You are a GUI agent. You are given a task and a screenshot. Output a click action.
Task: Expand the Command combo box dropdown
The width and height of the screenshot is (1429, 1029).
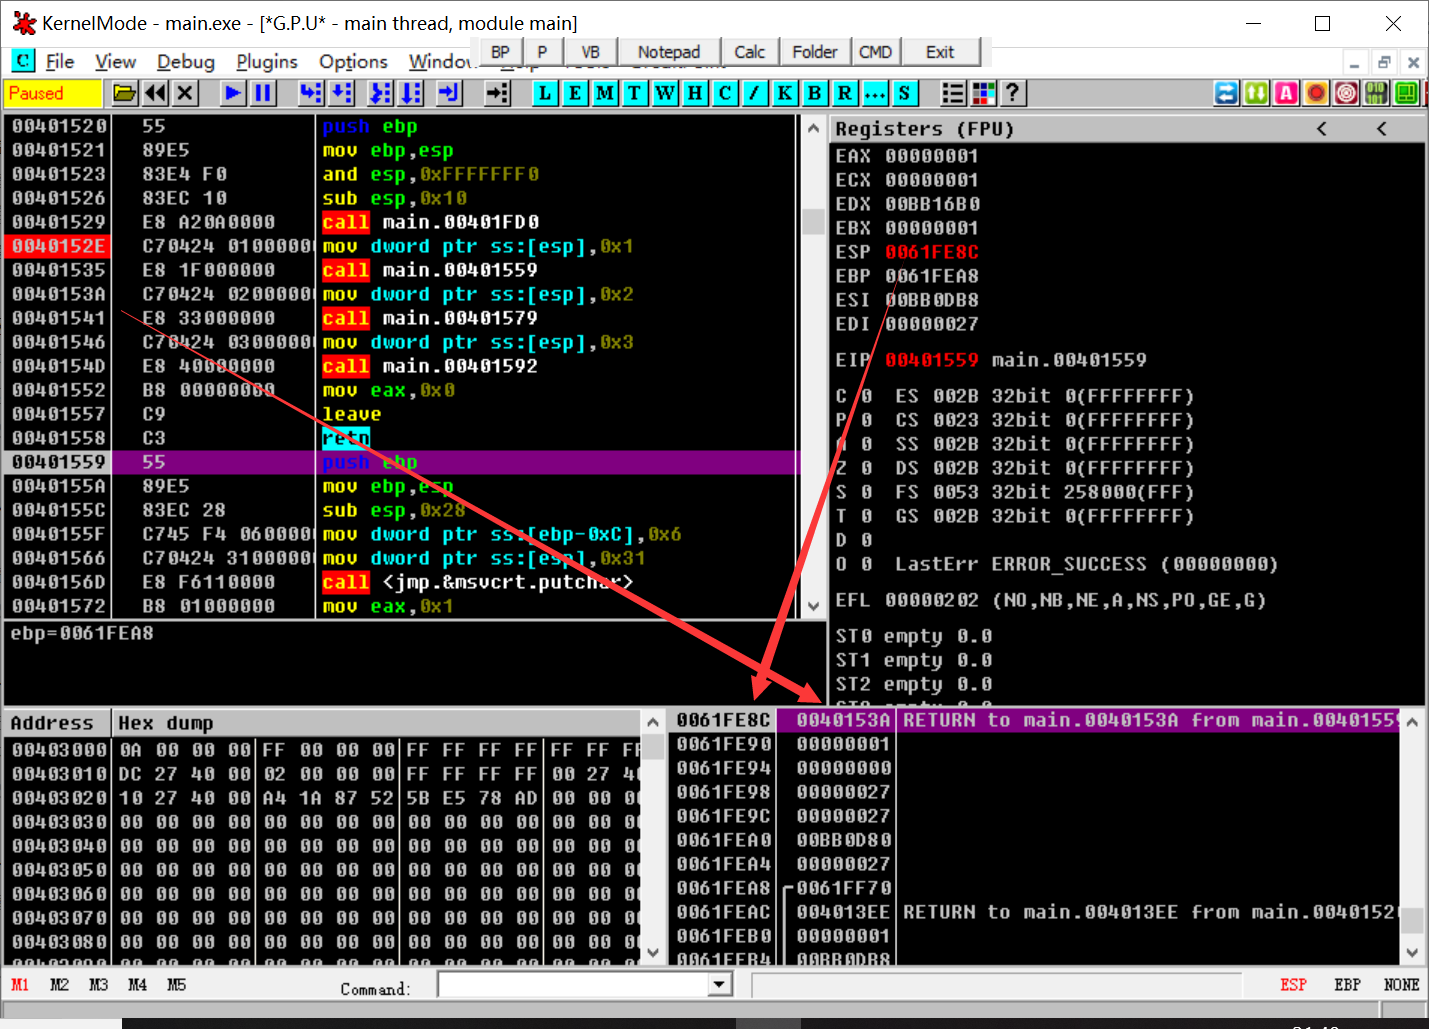(720, 985)
